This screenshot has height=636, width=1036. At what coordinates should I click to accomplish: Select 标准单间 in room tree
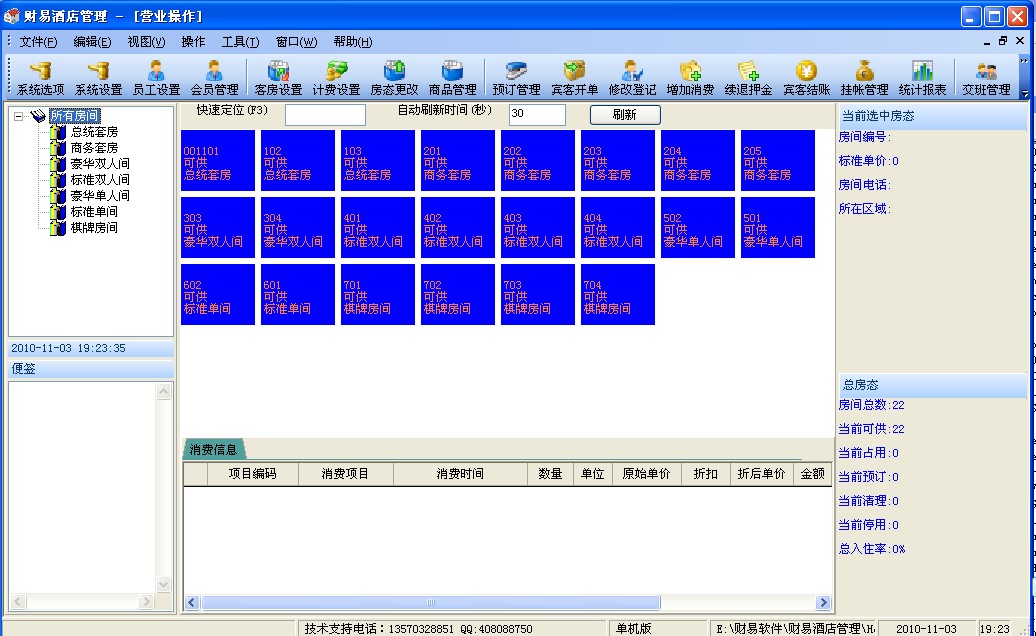94,211
